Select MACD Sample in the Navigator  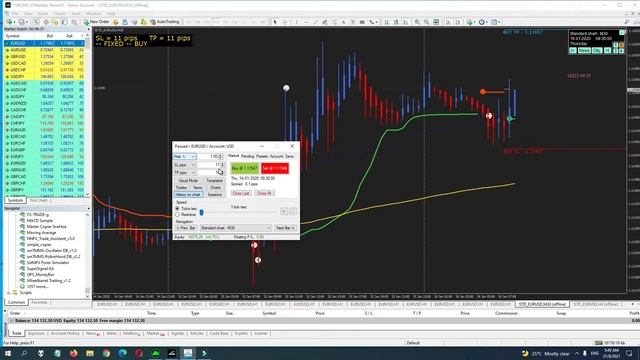click(x=39, y=220)
